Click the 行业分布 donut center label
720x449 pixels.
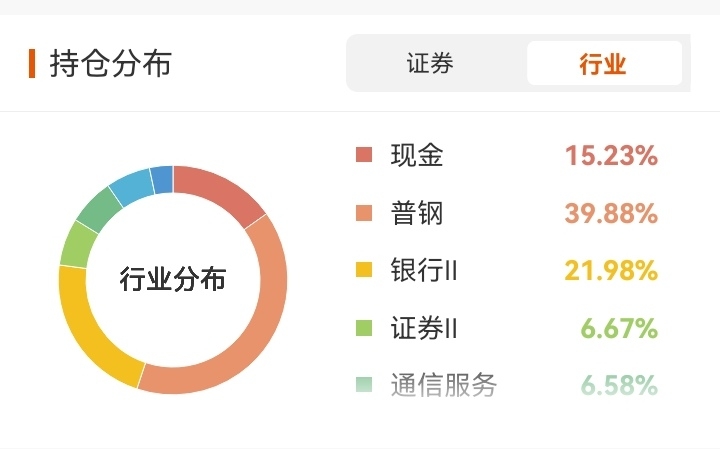pos(173,279)
